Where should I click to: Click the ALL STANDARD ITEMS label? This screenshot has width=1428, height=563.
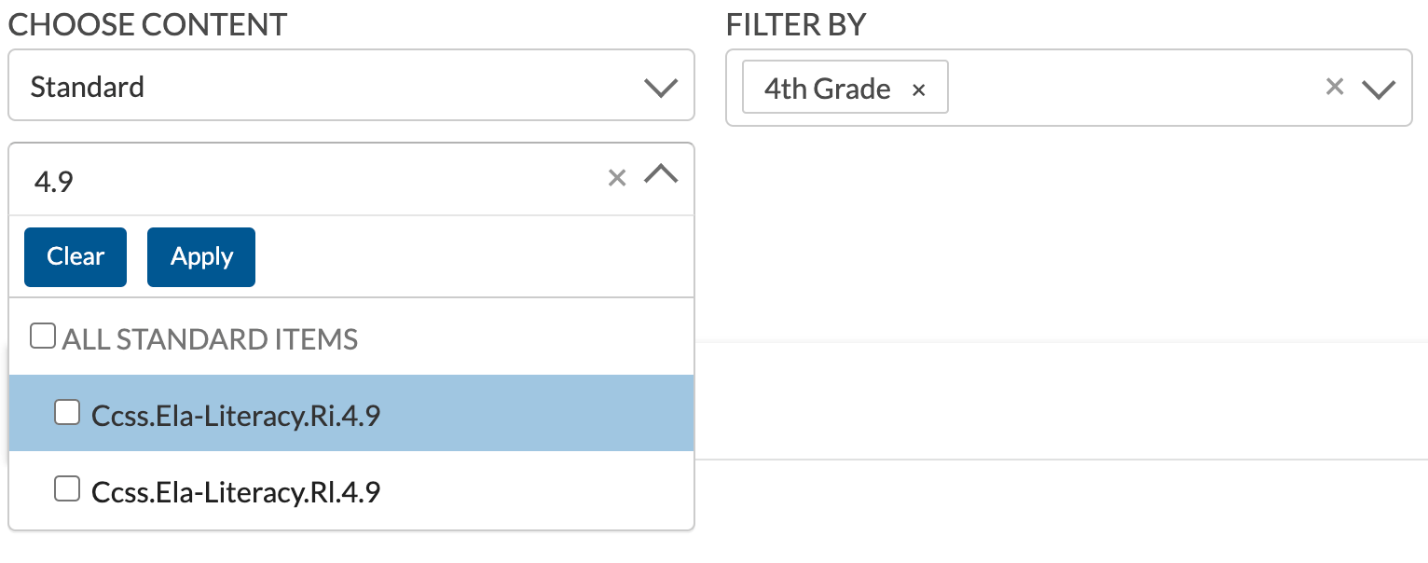[x=210, y=340]
